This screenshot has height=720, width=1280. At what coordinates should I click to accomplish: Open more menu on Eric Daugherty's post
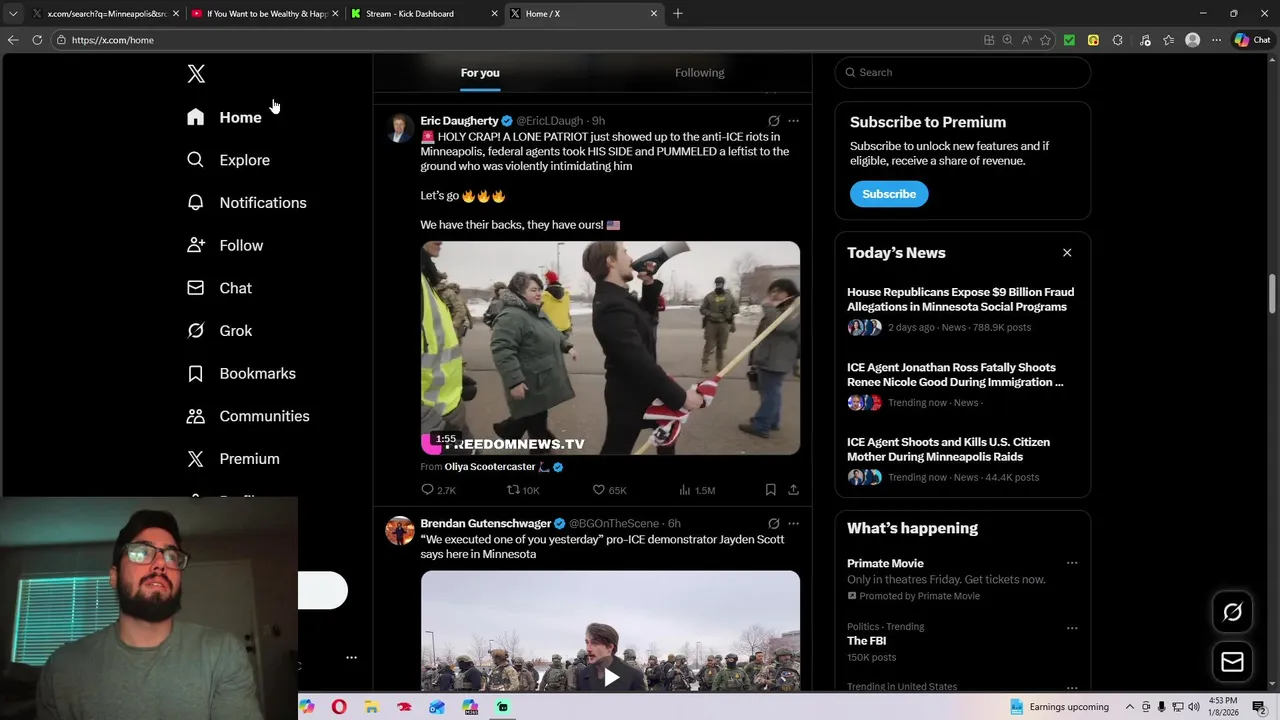tap(793, 121)
